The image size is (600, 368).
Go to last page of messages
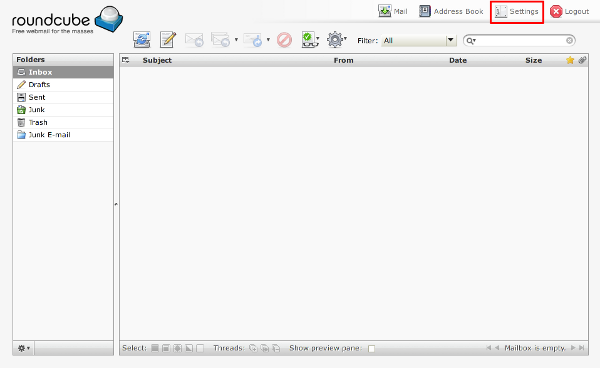pos(582,348)
